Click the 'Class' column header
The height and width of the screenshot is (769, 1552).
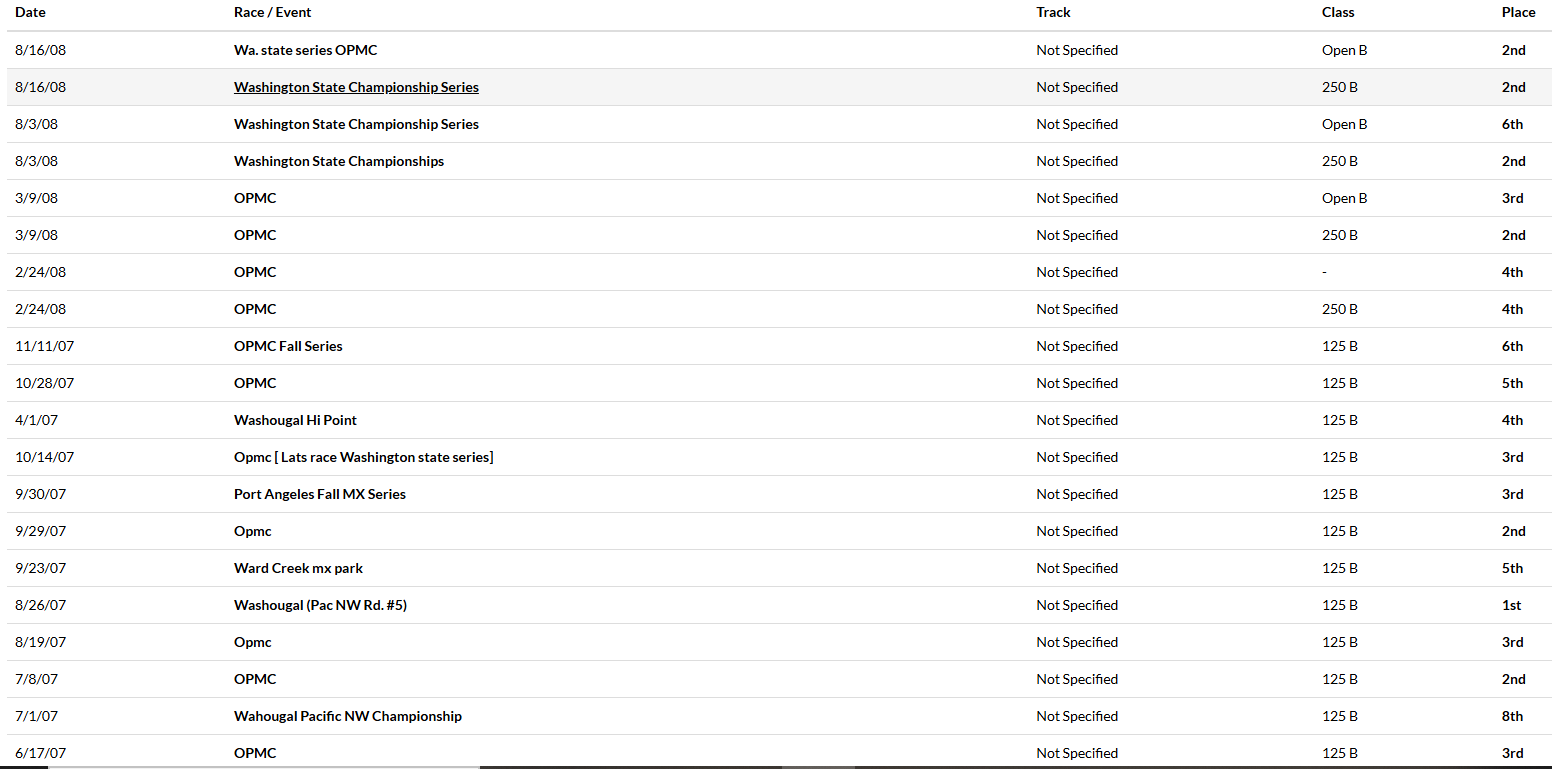[1338, 12]
